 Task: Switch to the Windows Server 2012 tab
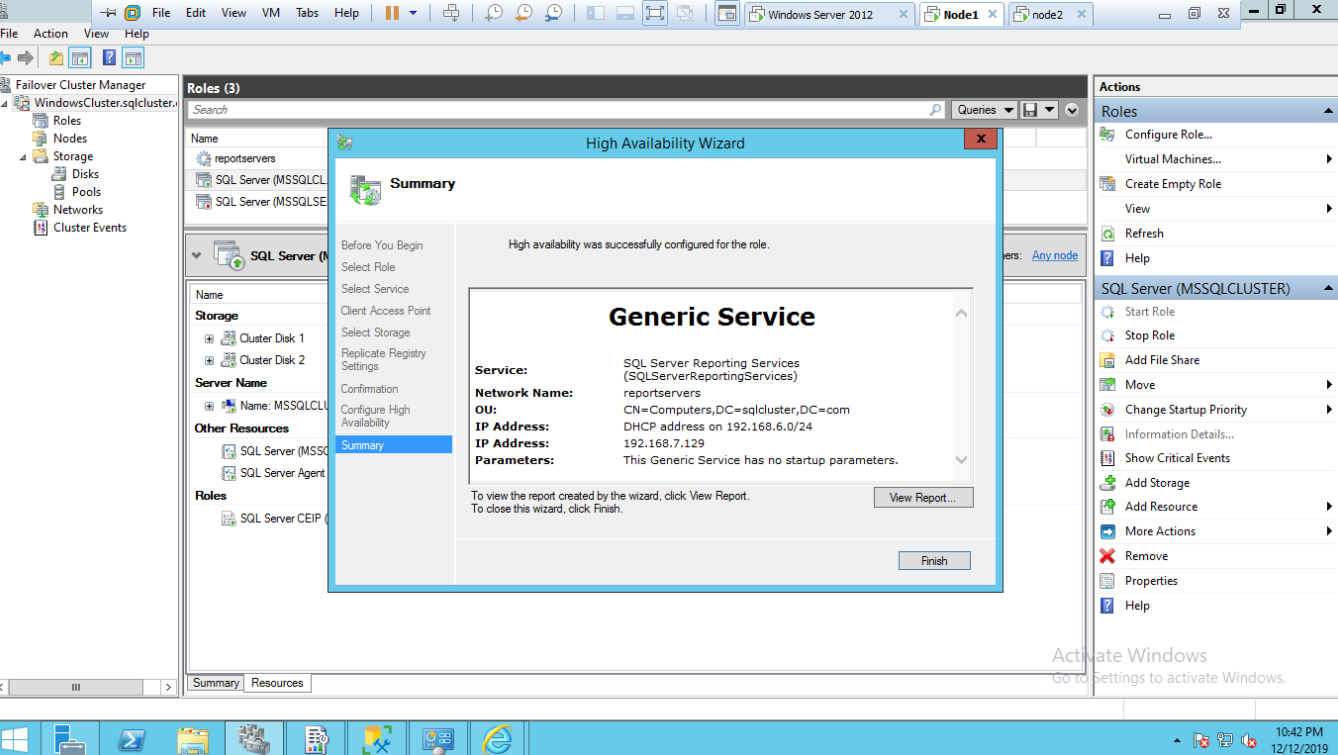point(821,15)
